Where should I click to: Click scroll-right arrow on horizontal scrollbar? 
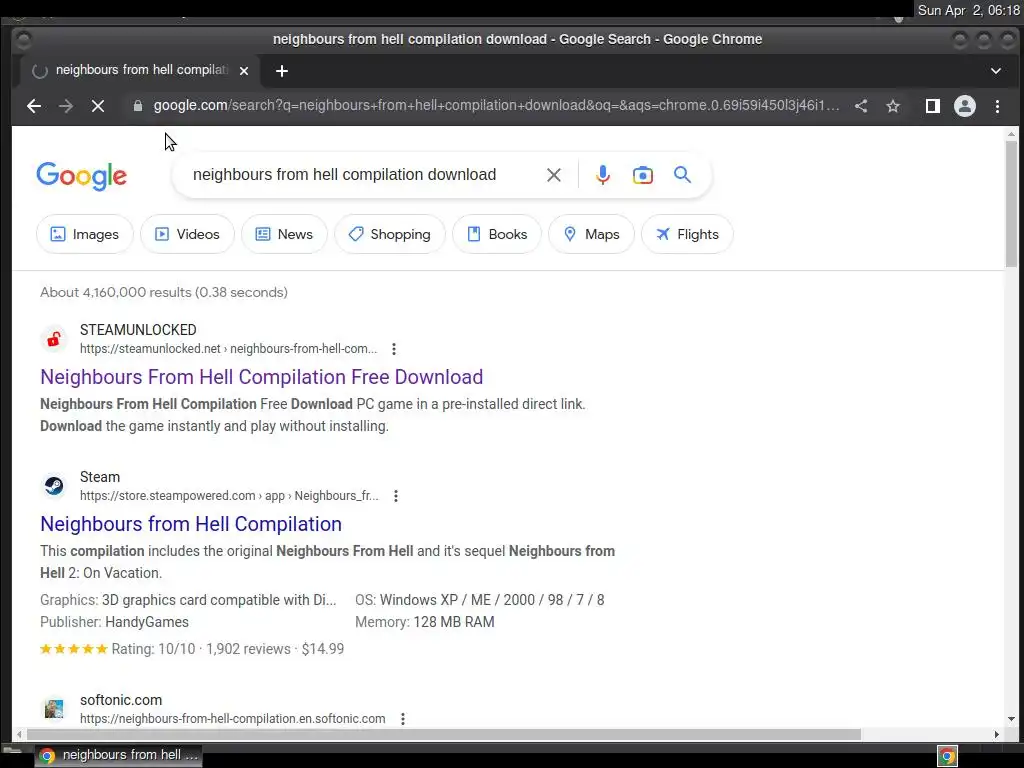pyautogui.click(x=997, y=735)
